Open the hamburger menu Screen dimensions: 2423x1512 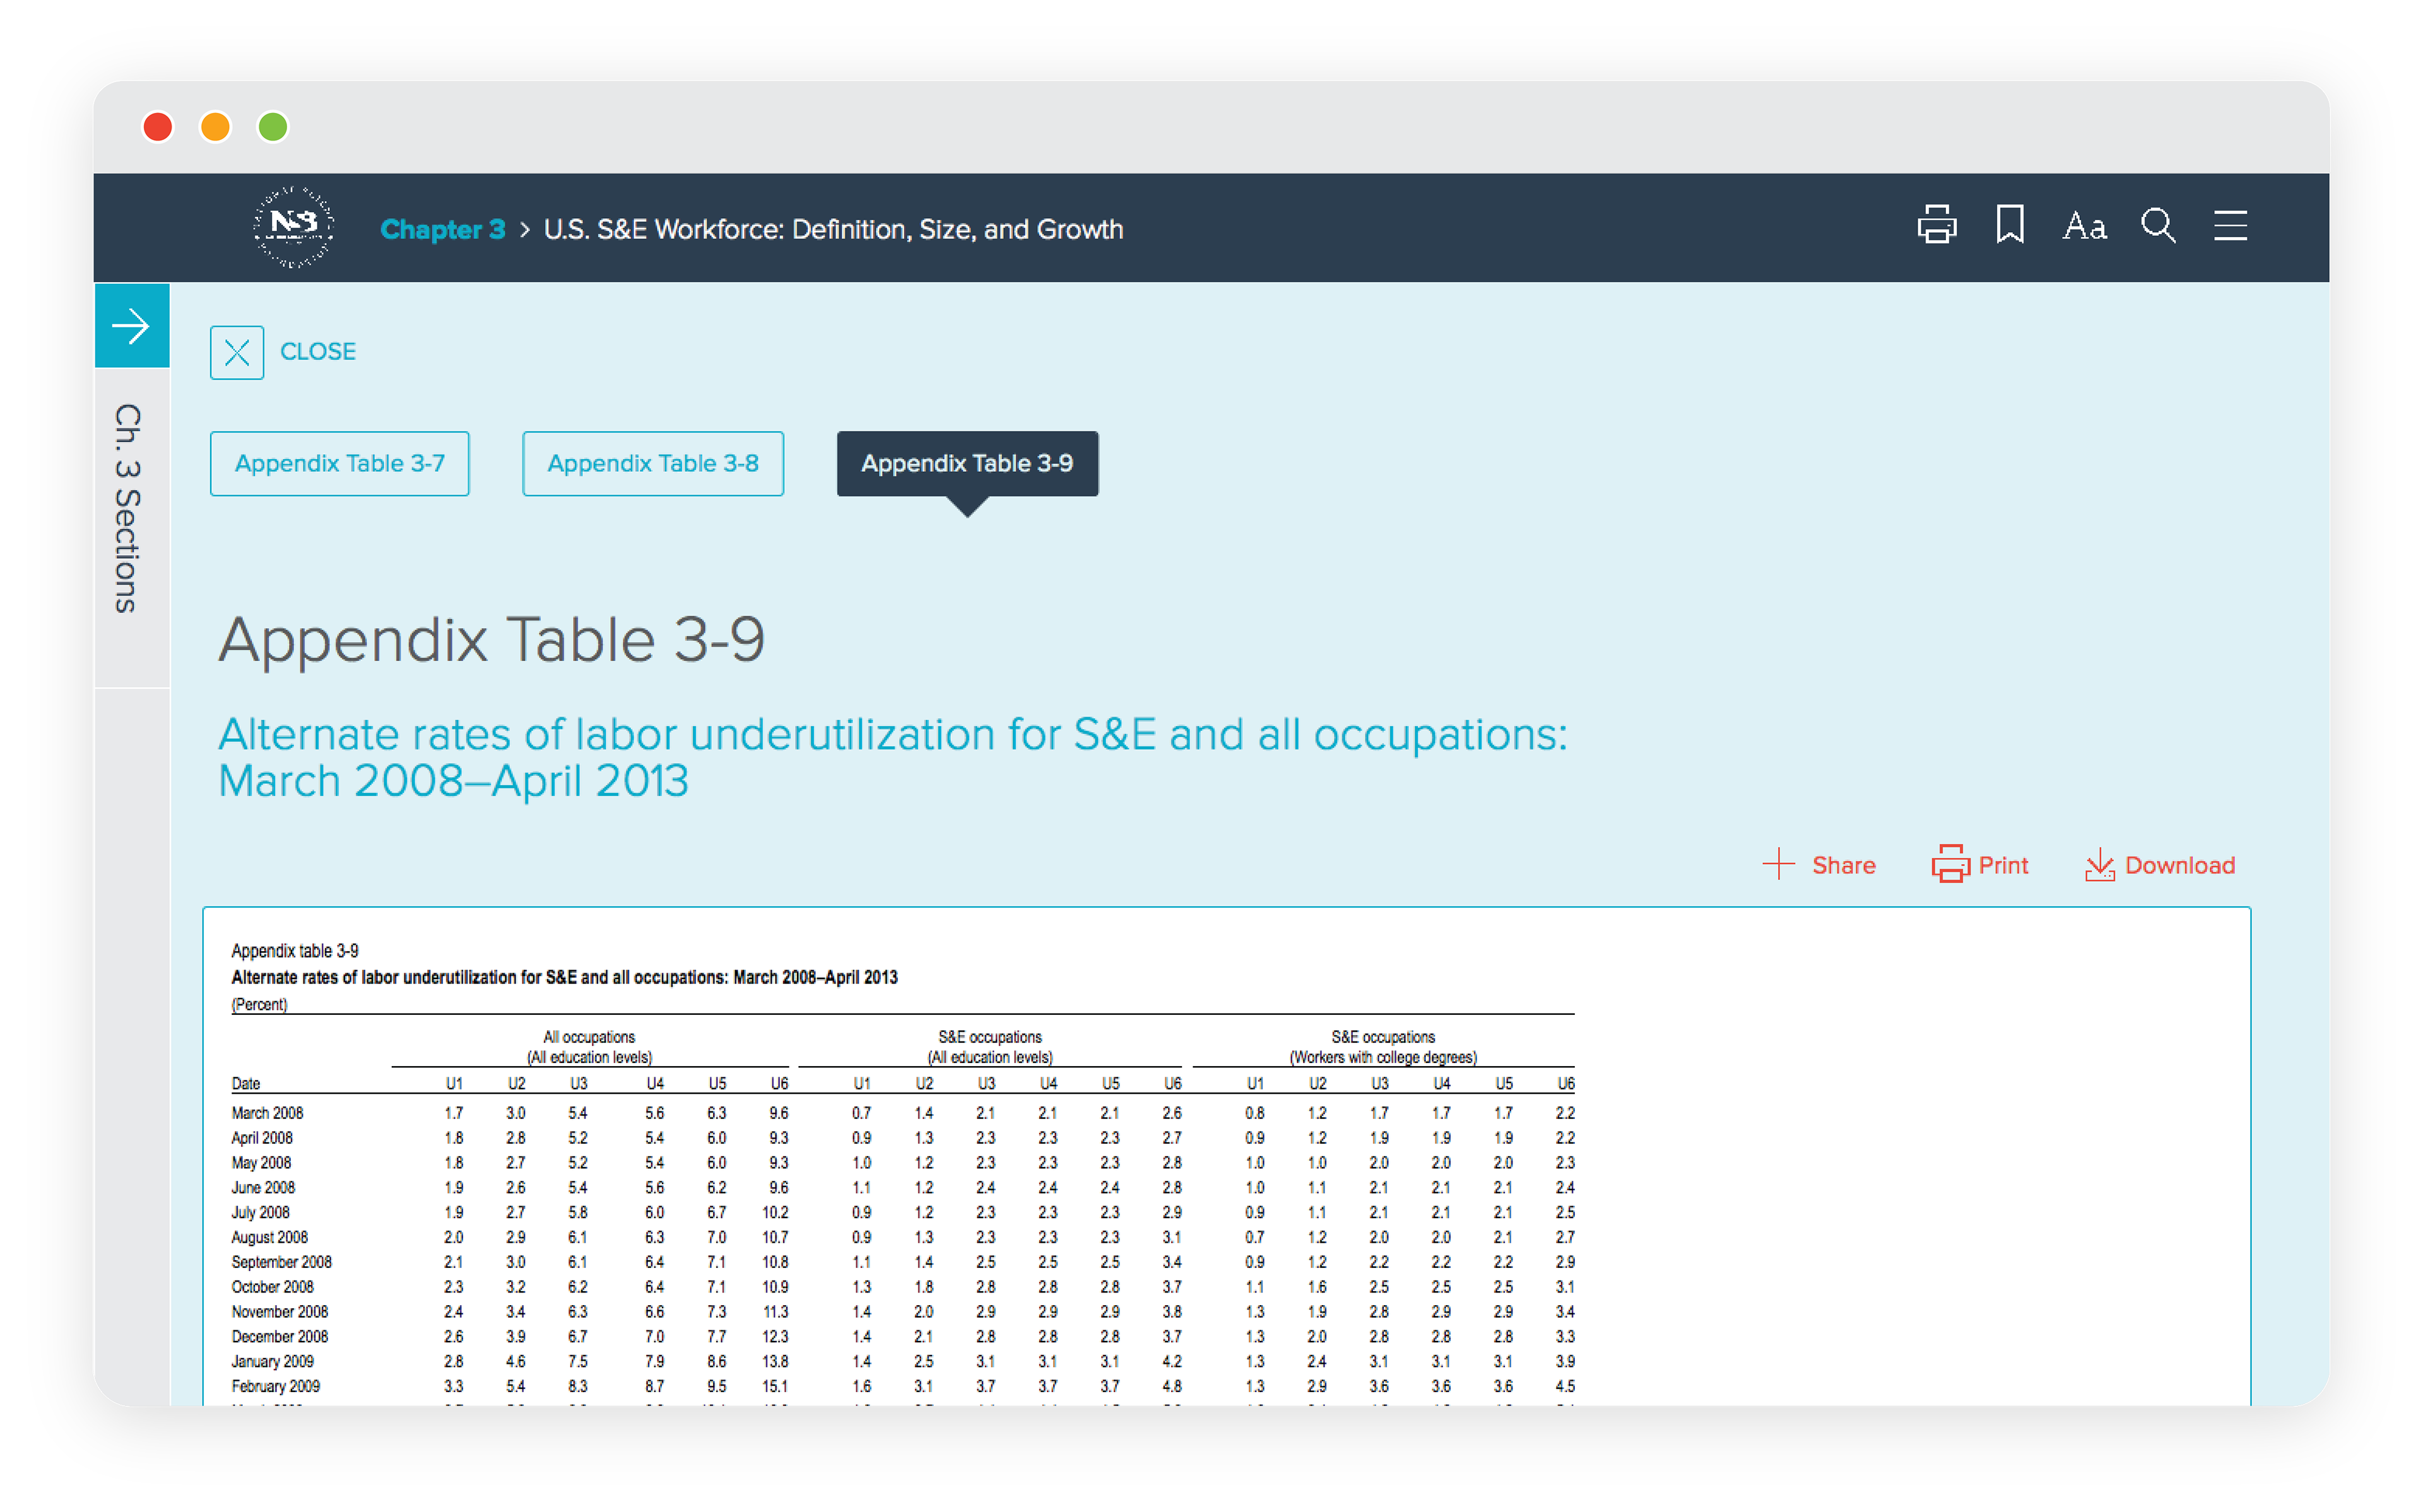pos(2229,226)
